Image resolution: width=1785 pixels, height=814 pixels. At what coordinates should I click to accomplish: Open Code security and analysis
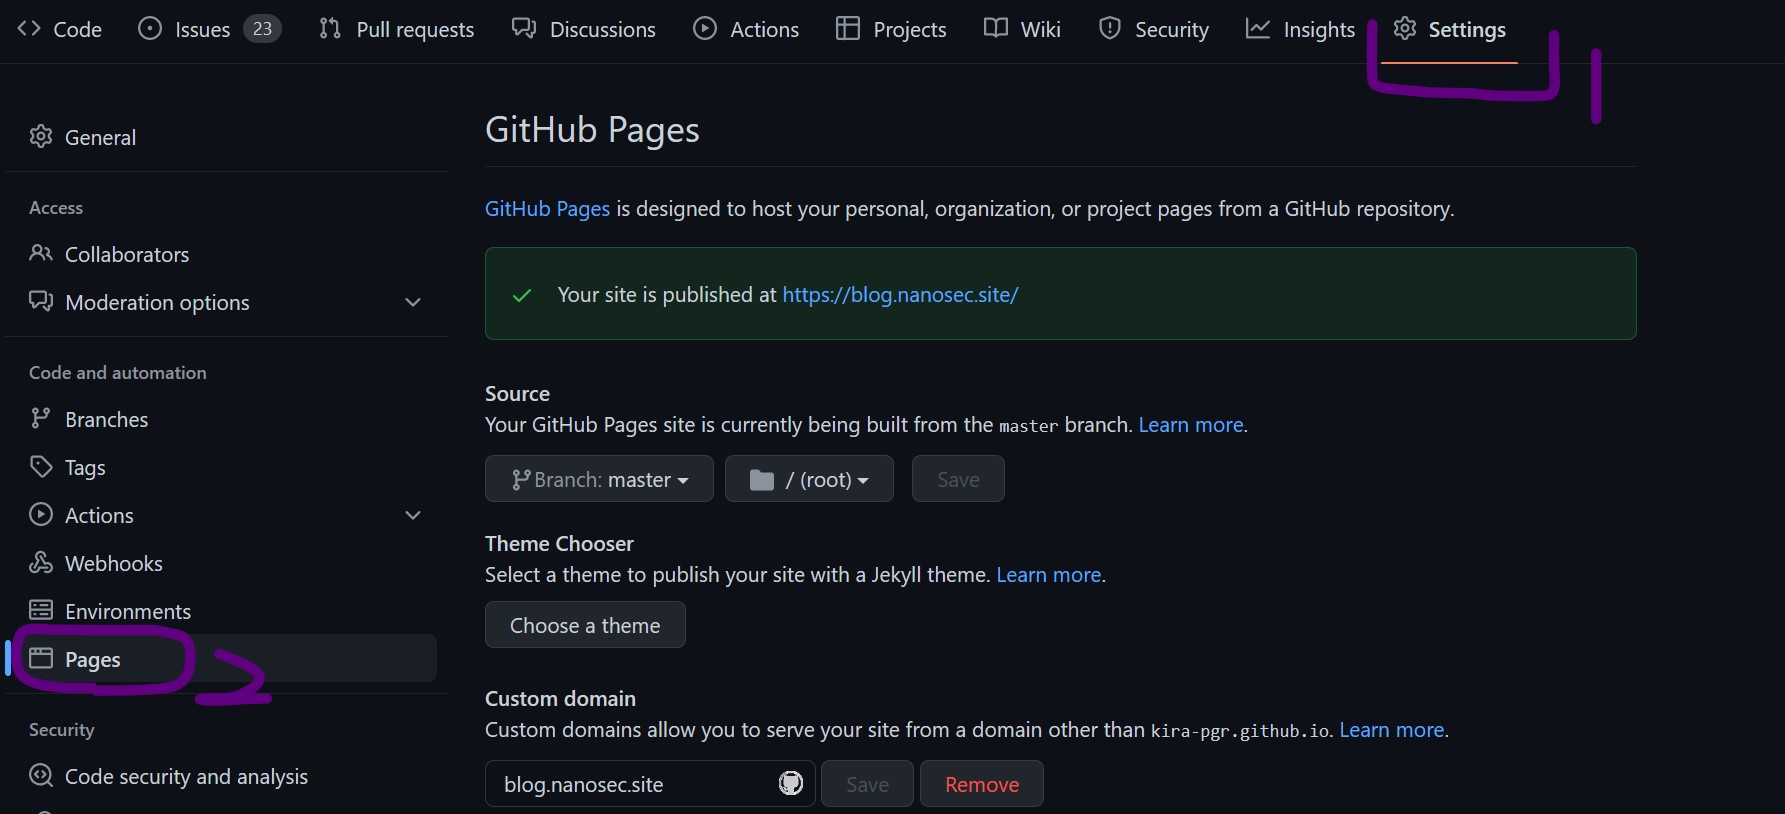(x=221, y=776)
